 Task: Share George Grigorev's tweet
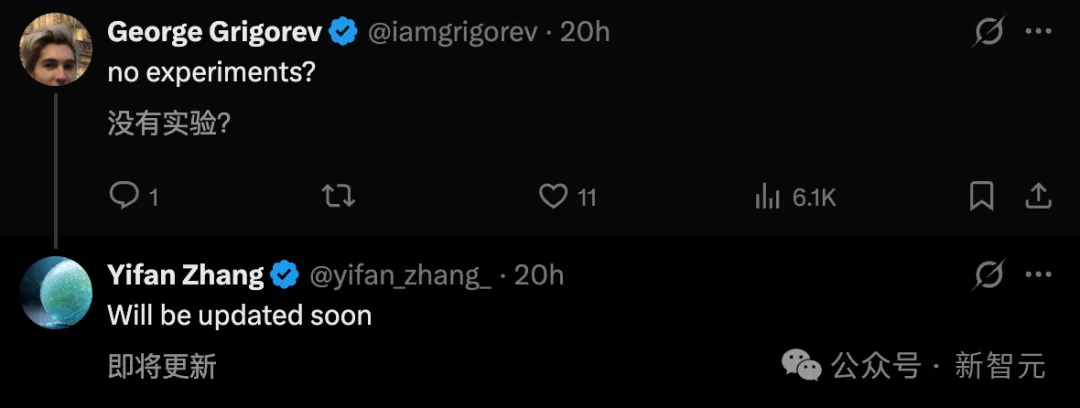coord(1039,196)
